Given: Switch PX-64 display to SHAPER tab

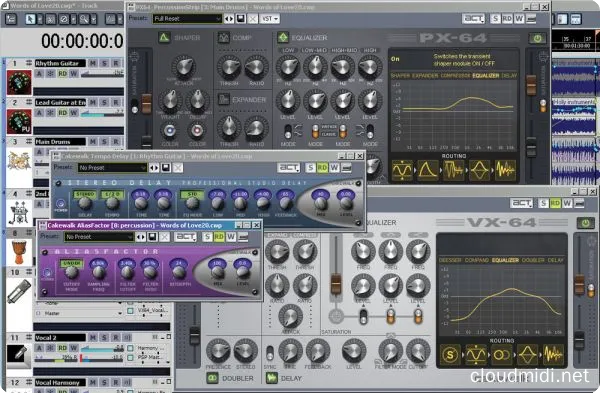Looking at the screenshot, I should (x=400, y=75).
